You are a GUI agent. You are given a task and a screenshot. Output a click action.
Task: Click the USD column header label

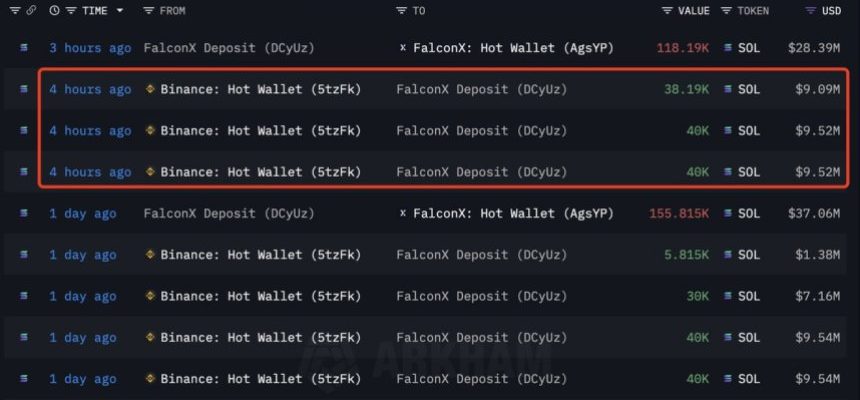click(x=831, y=10)
